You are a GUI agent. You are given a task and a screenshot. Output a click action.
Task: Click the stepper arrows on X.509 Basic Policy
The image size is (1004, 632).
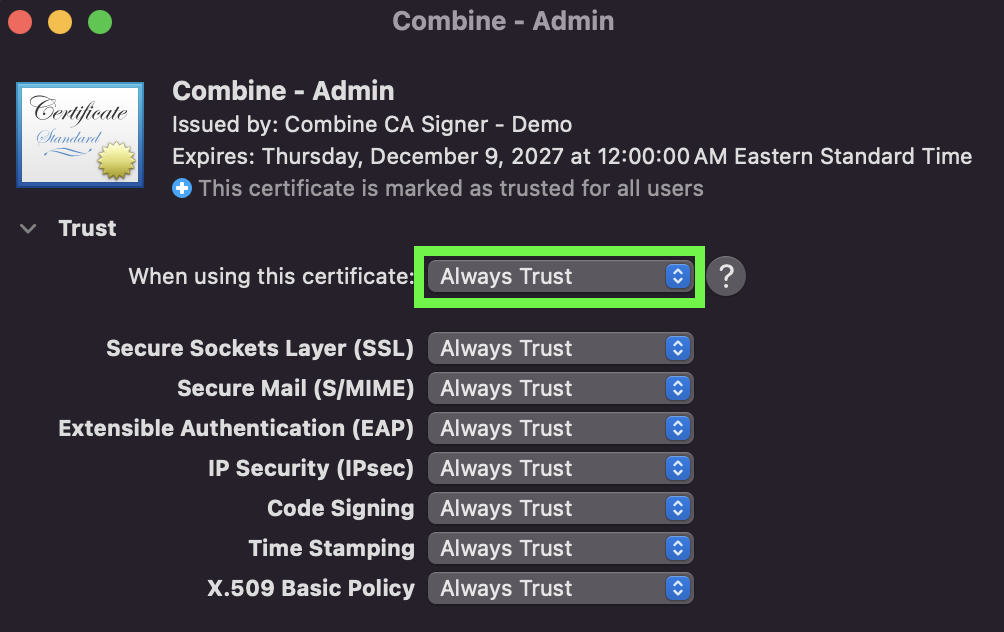click(x=677, y=588)
